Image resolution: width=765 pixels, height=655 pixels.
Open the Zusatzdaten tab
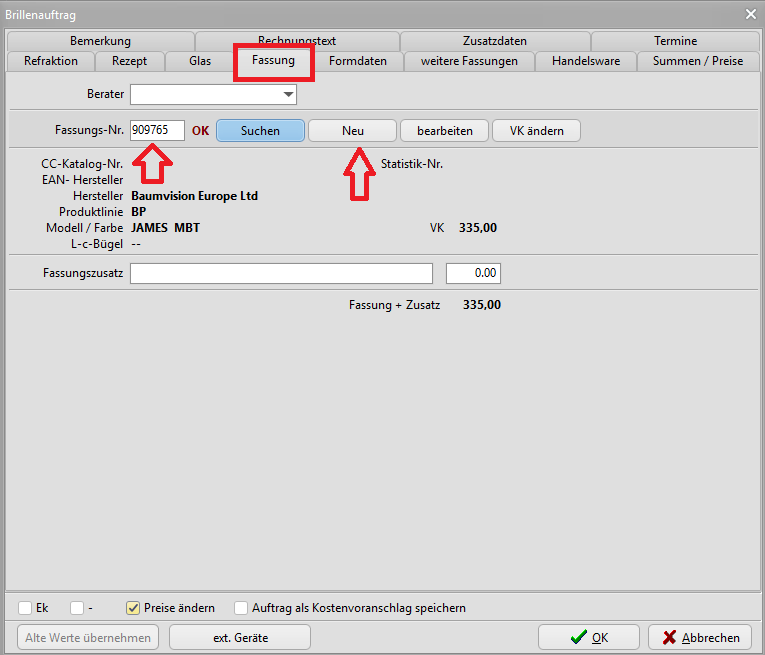point(495,41)
